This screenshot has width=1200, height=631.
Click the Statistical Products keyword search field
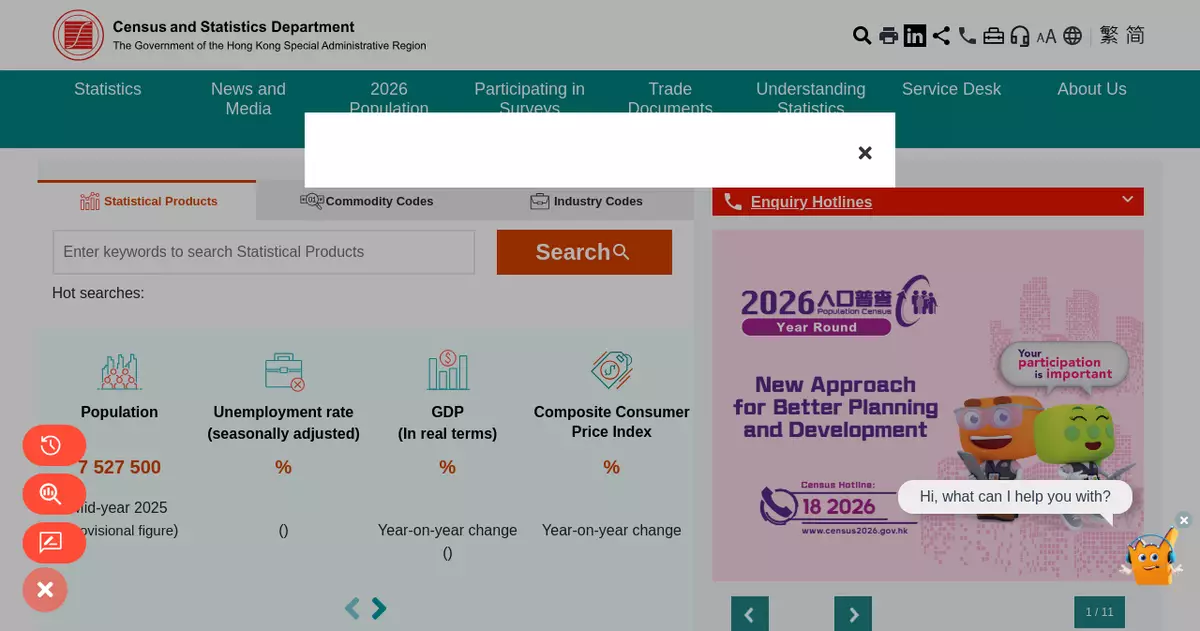click(264, 252)
